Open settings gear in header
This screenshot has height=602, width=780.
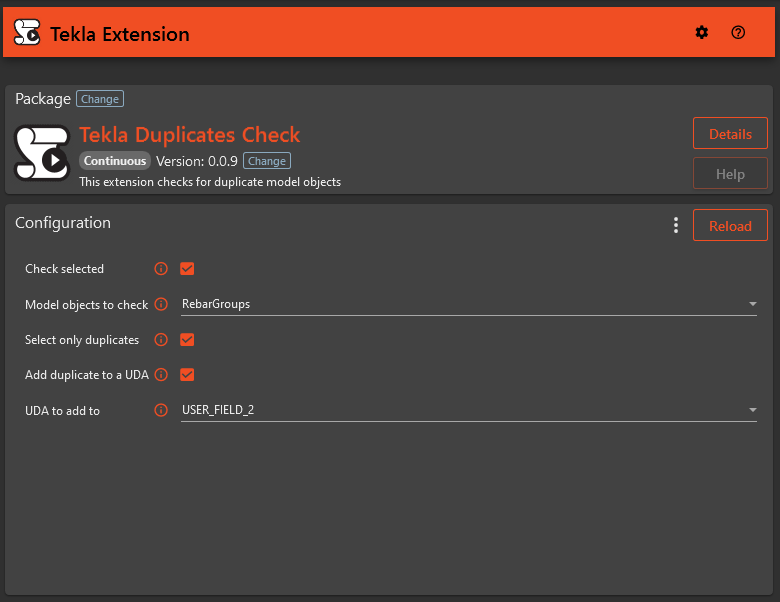702,33
